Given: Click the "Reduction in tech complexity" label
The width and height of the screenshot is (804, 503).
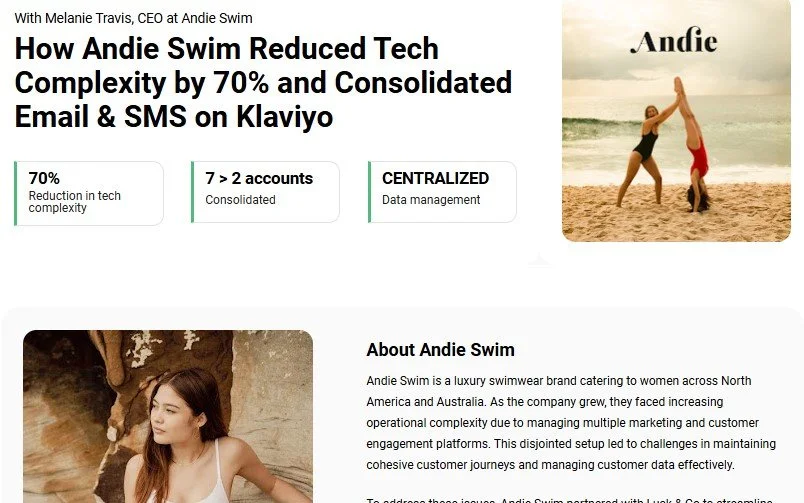Looking at the screenshot, I should [74, 202].
